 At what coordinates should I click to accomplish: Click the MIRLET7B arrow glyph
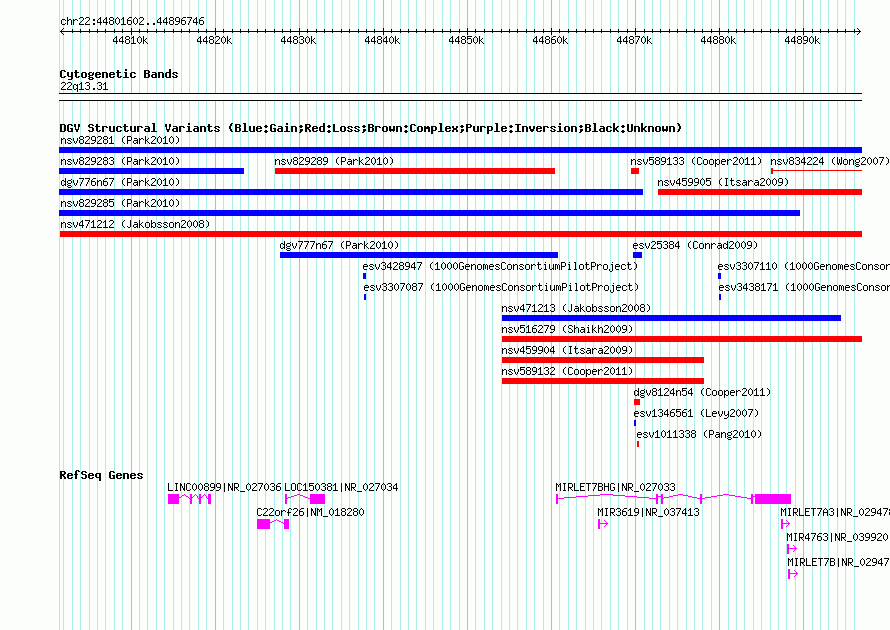[x=793, y=574]
